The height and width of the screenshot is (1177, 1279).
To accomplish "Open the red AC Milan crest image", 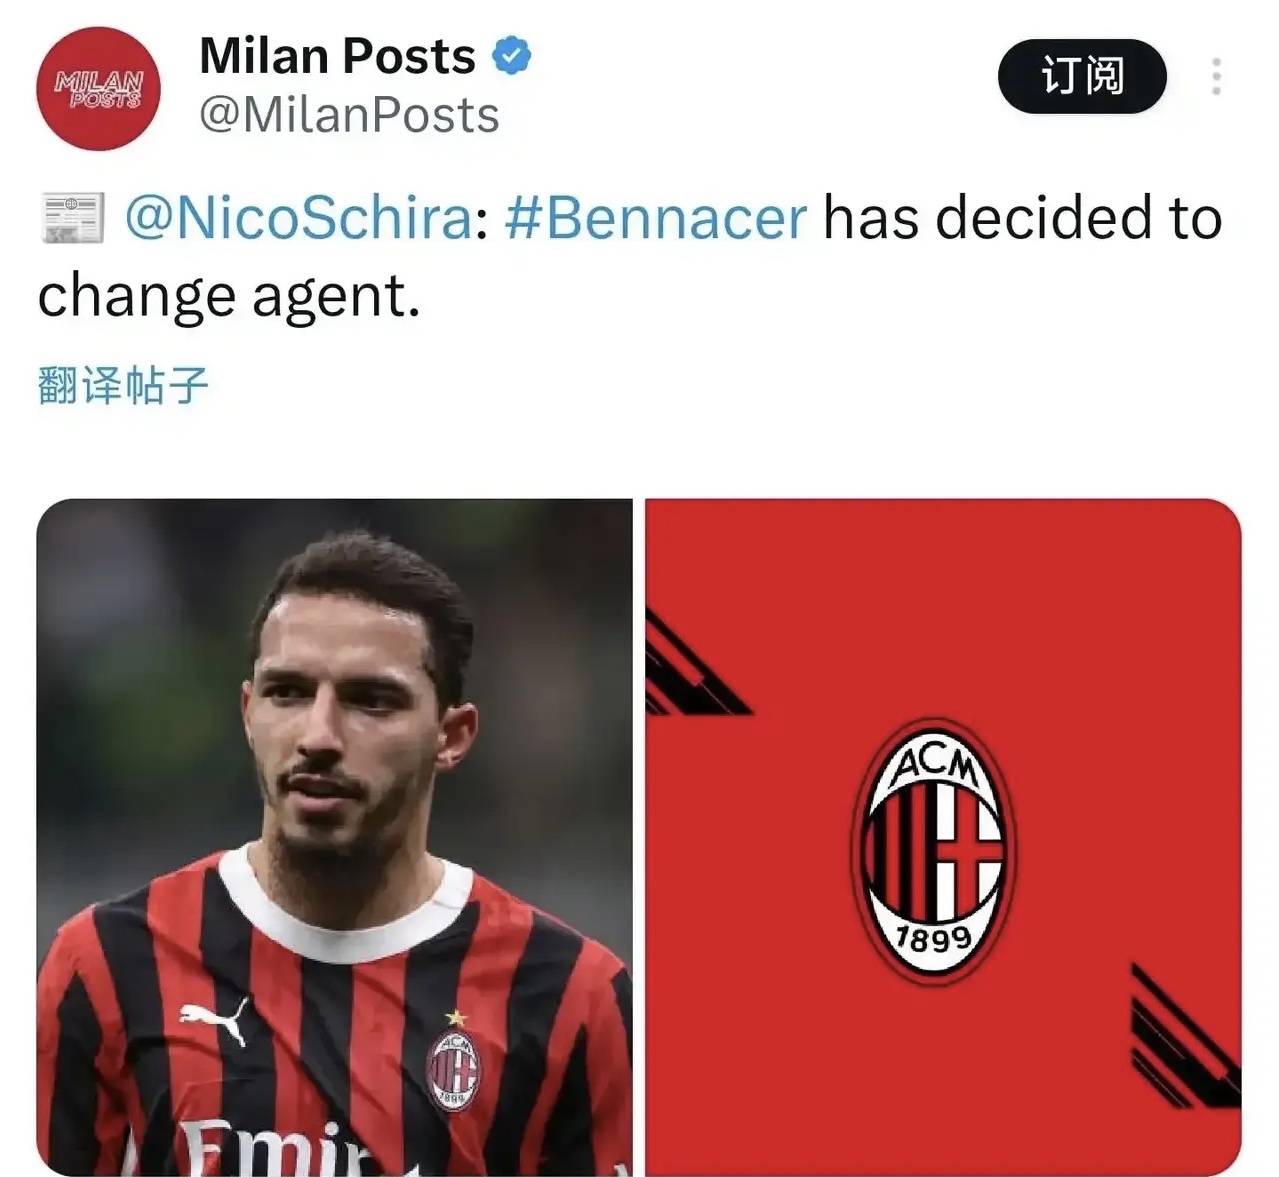I will point(943,837).
